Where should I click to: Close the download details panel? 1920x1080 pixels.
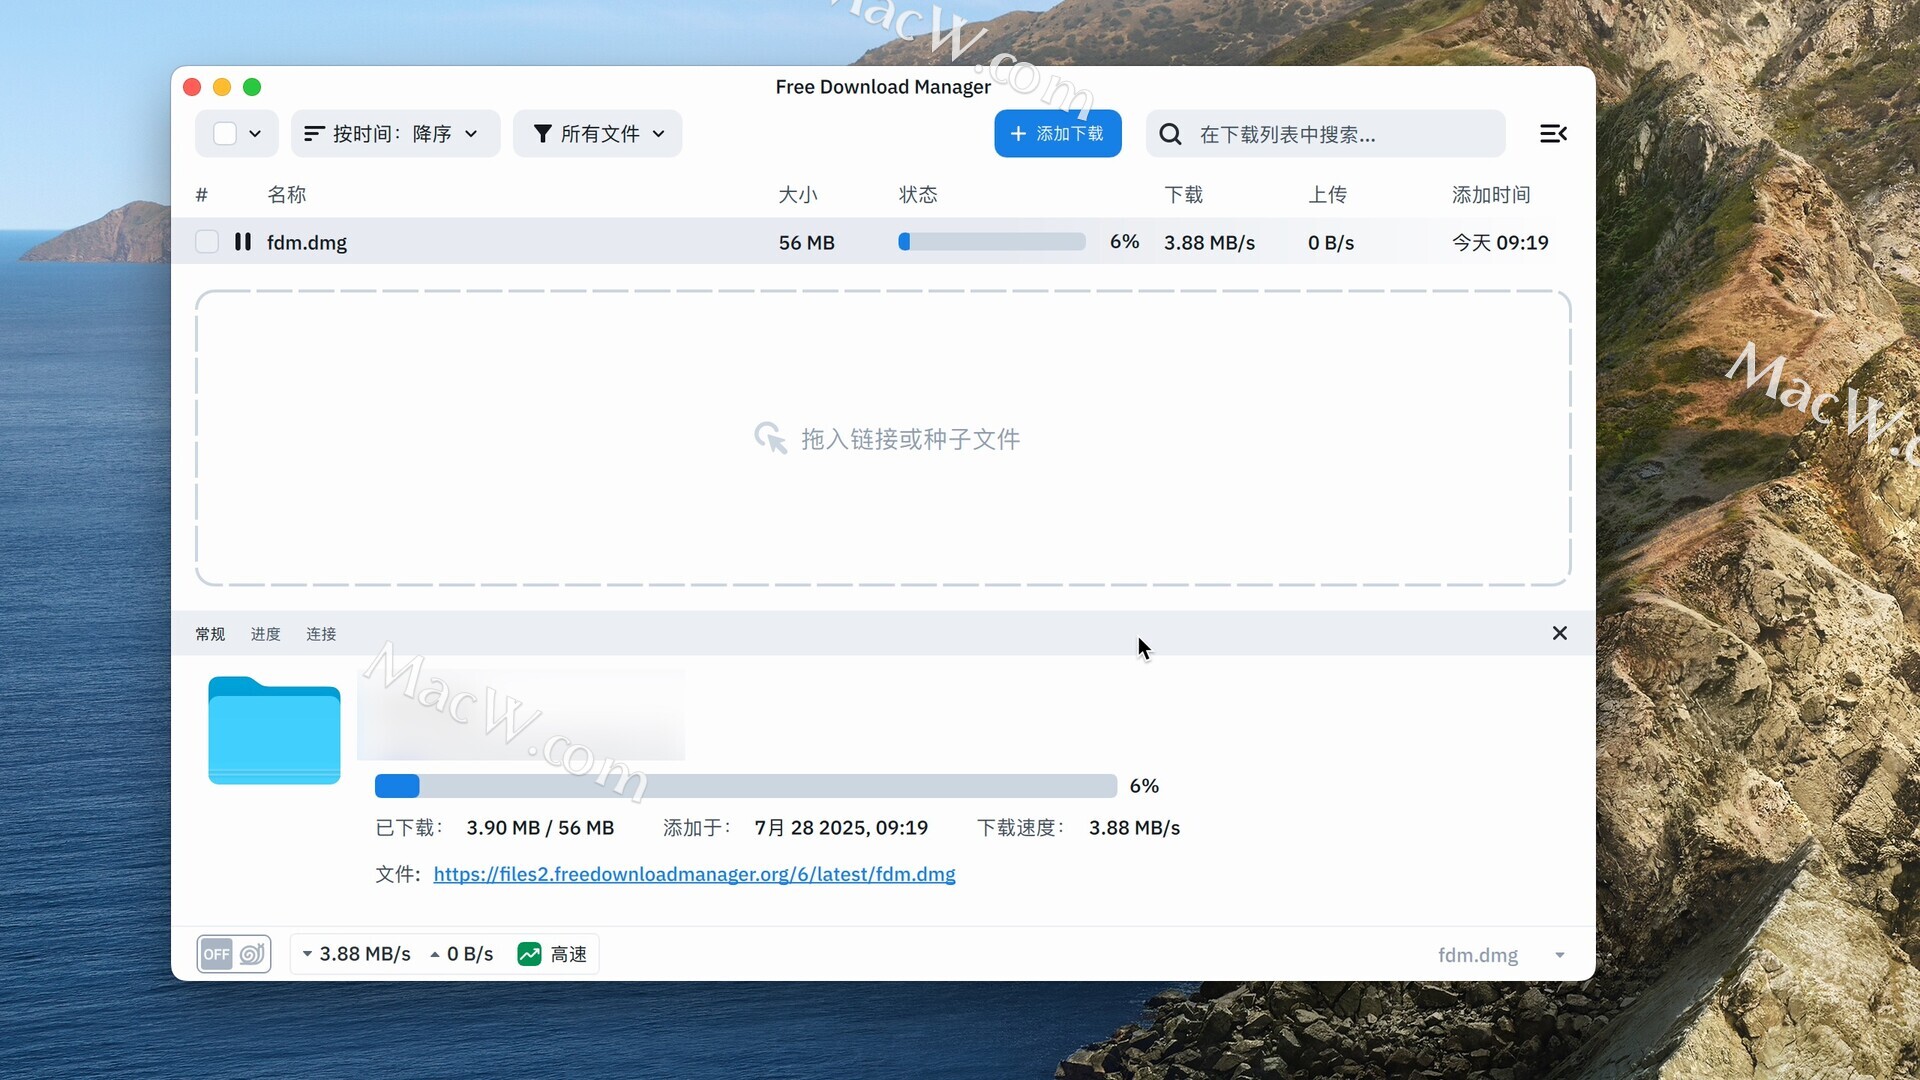point(1559,633)
